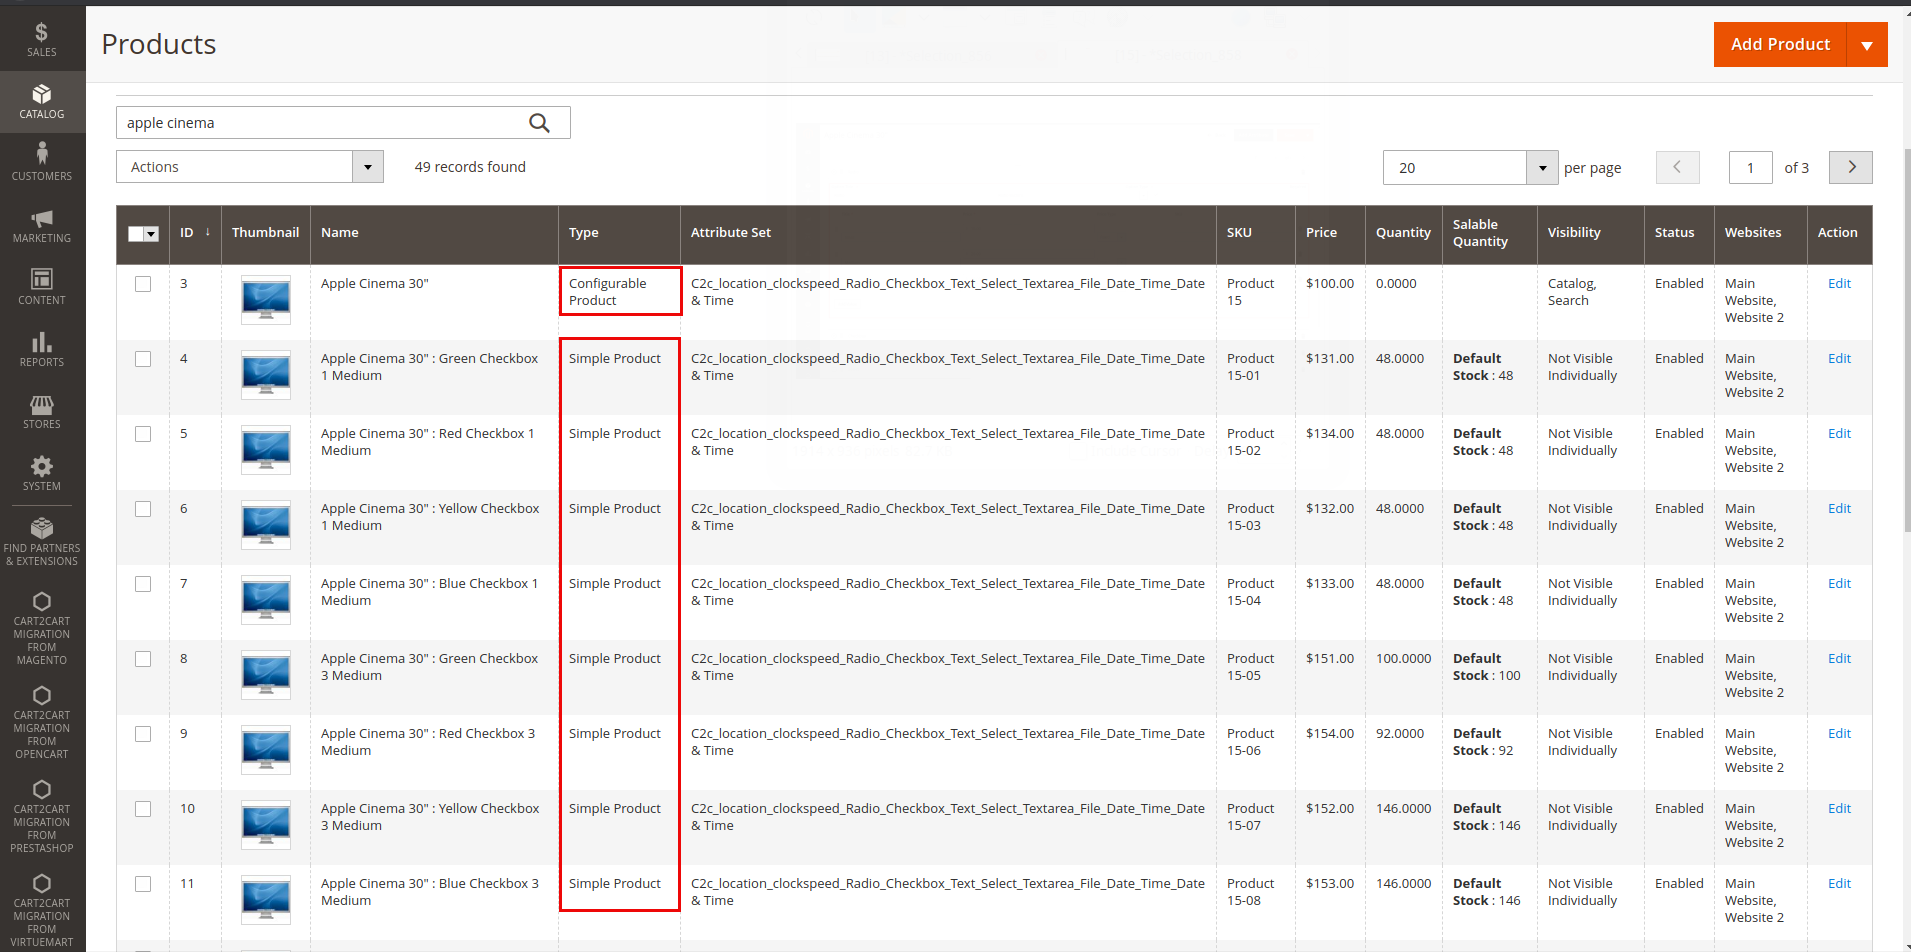Sort by the Type column header
1911x952 pixels.
point(619,233)
